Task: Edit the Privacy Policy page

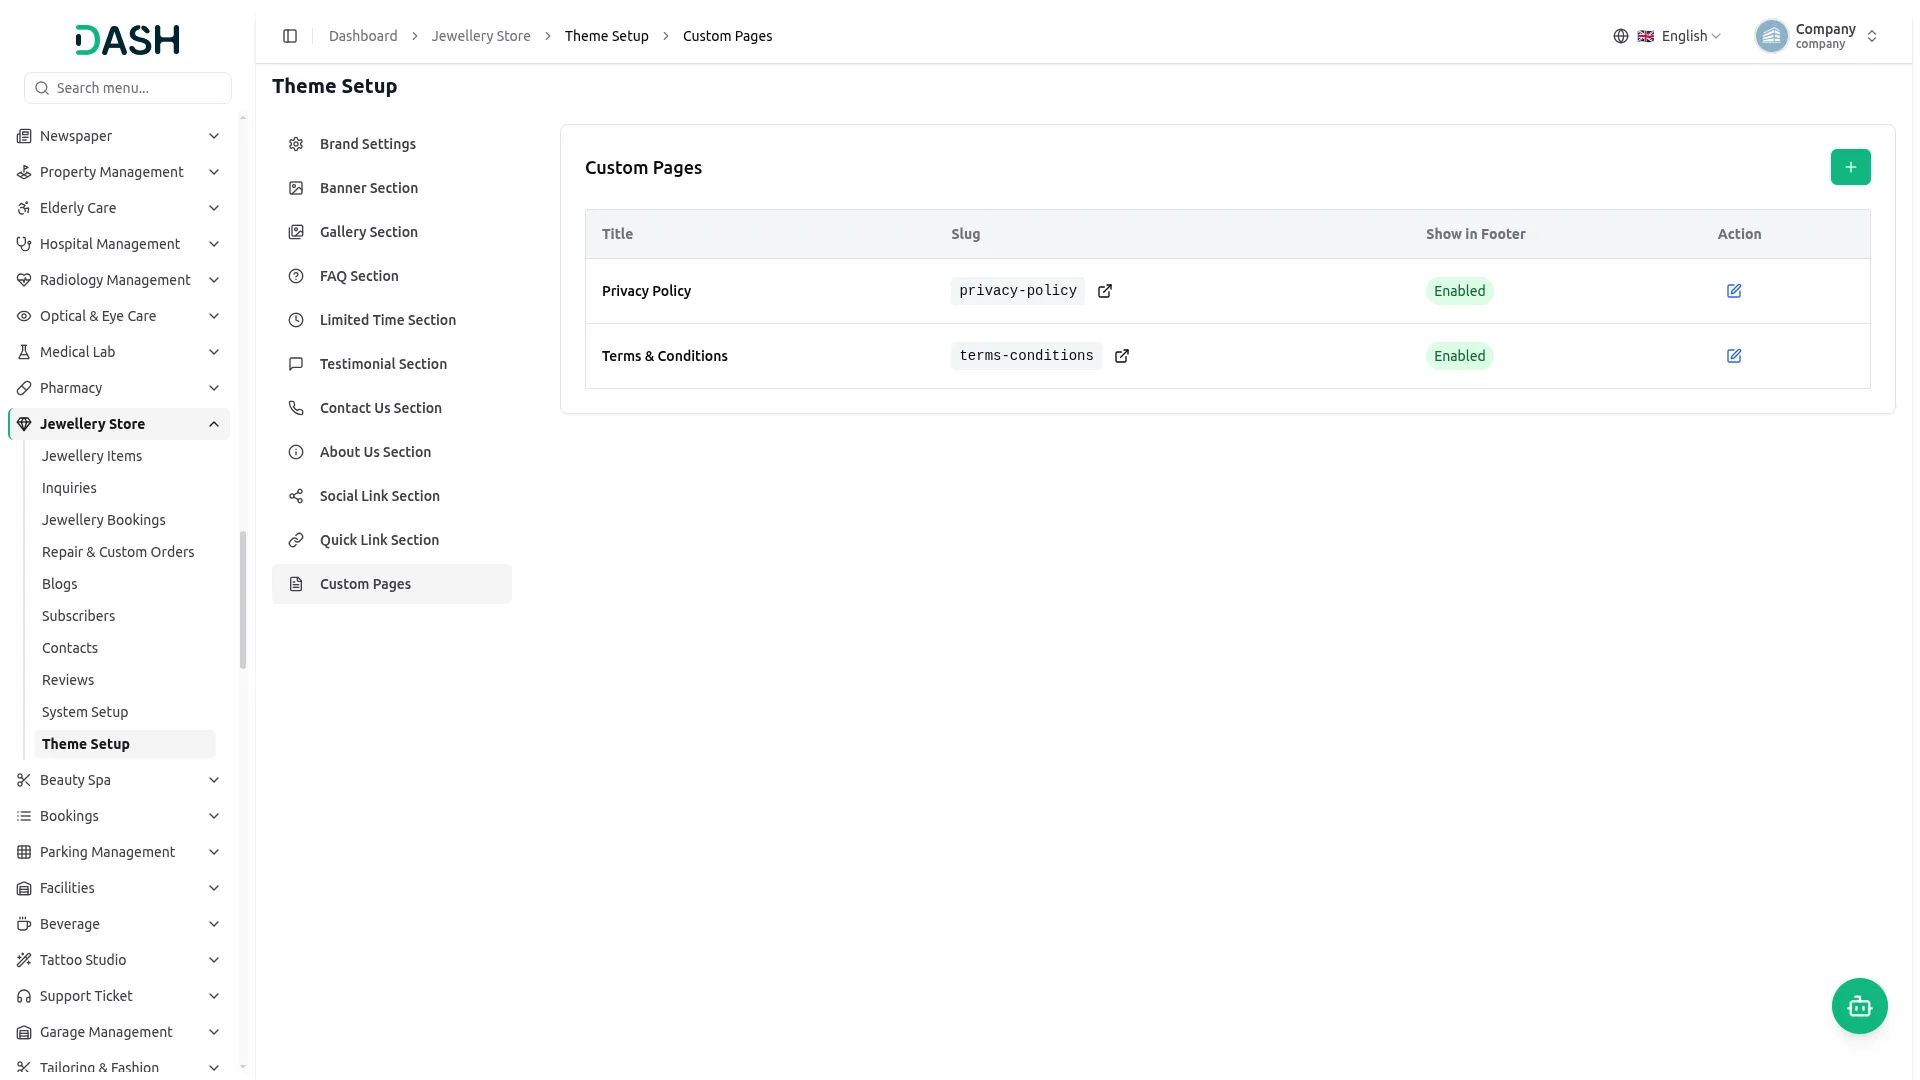Action: (1734, 291)
